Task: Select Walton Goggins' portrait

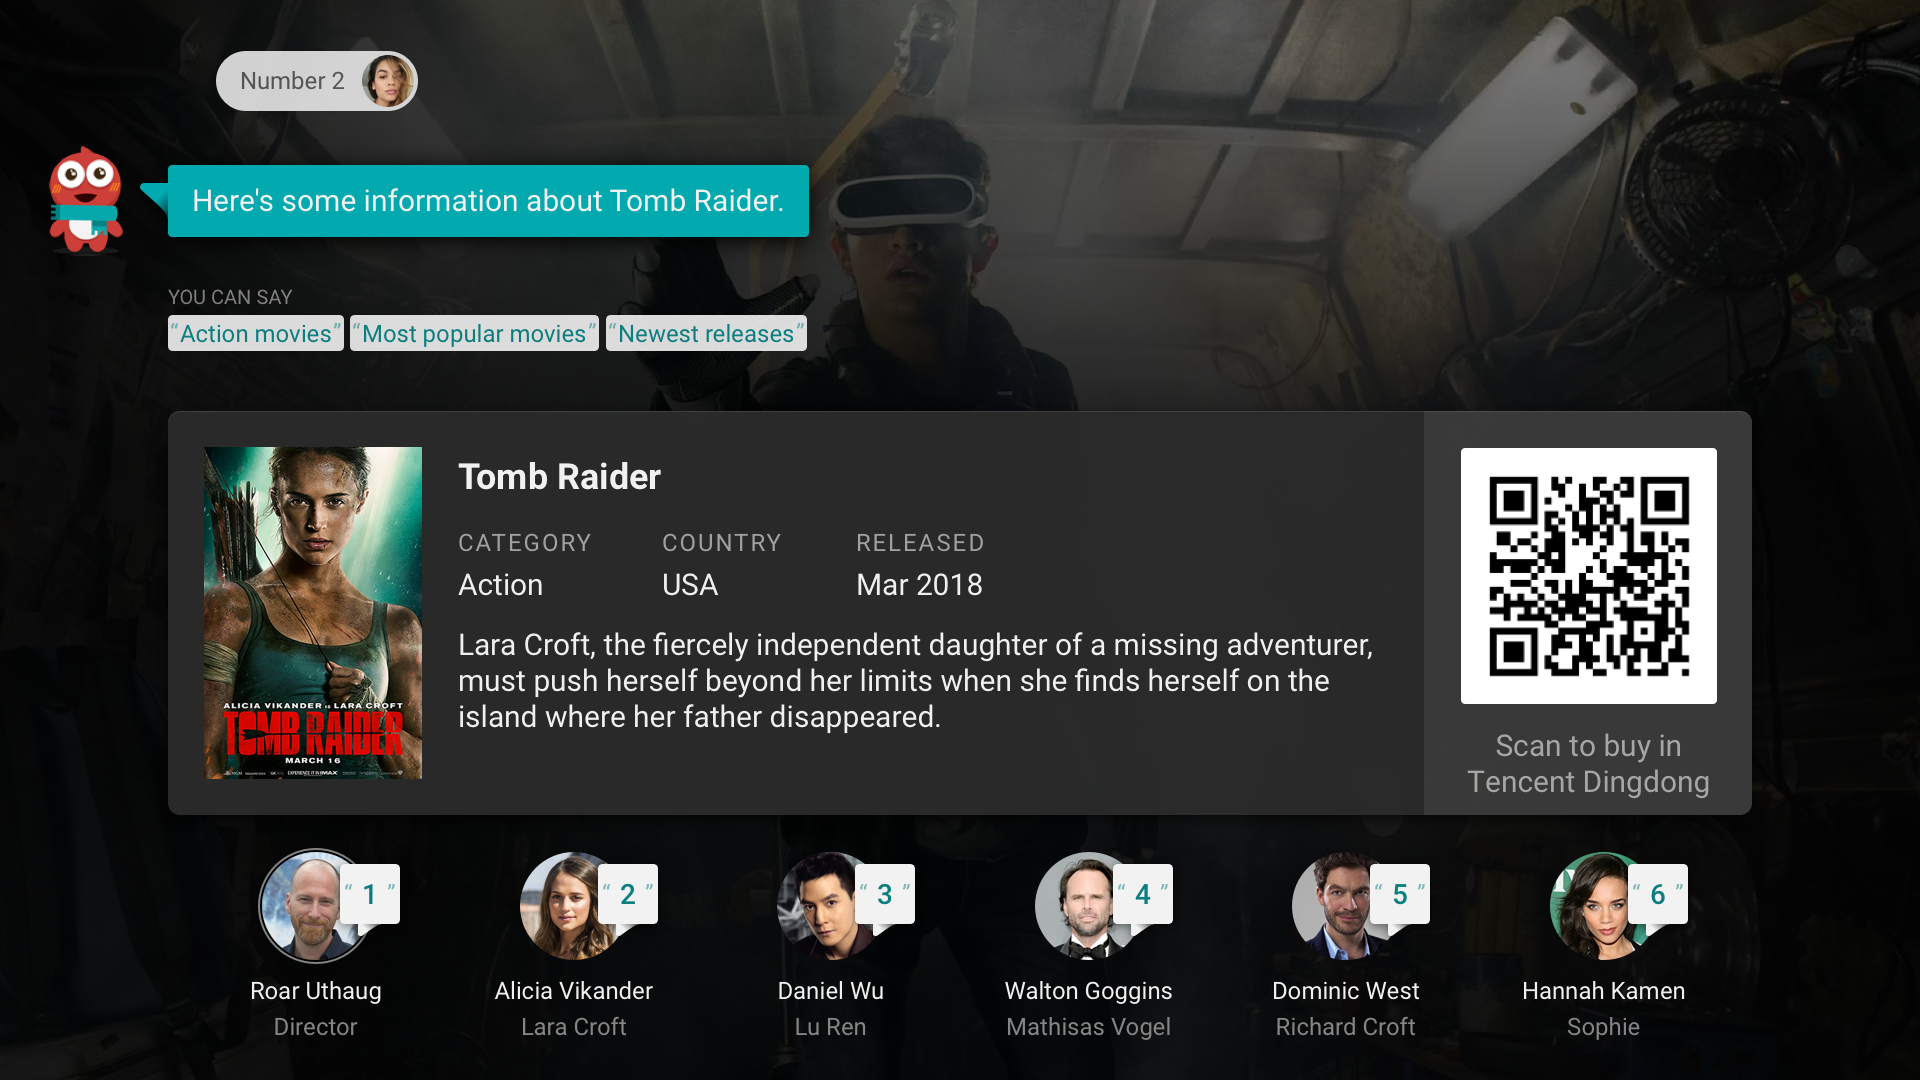Action: 1088,906
